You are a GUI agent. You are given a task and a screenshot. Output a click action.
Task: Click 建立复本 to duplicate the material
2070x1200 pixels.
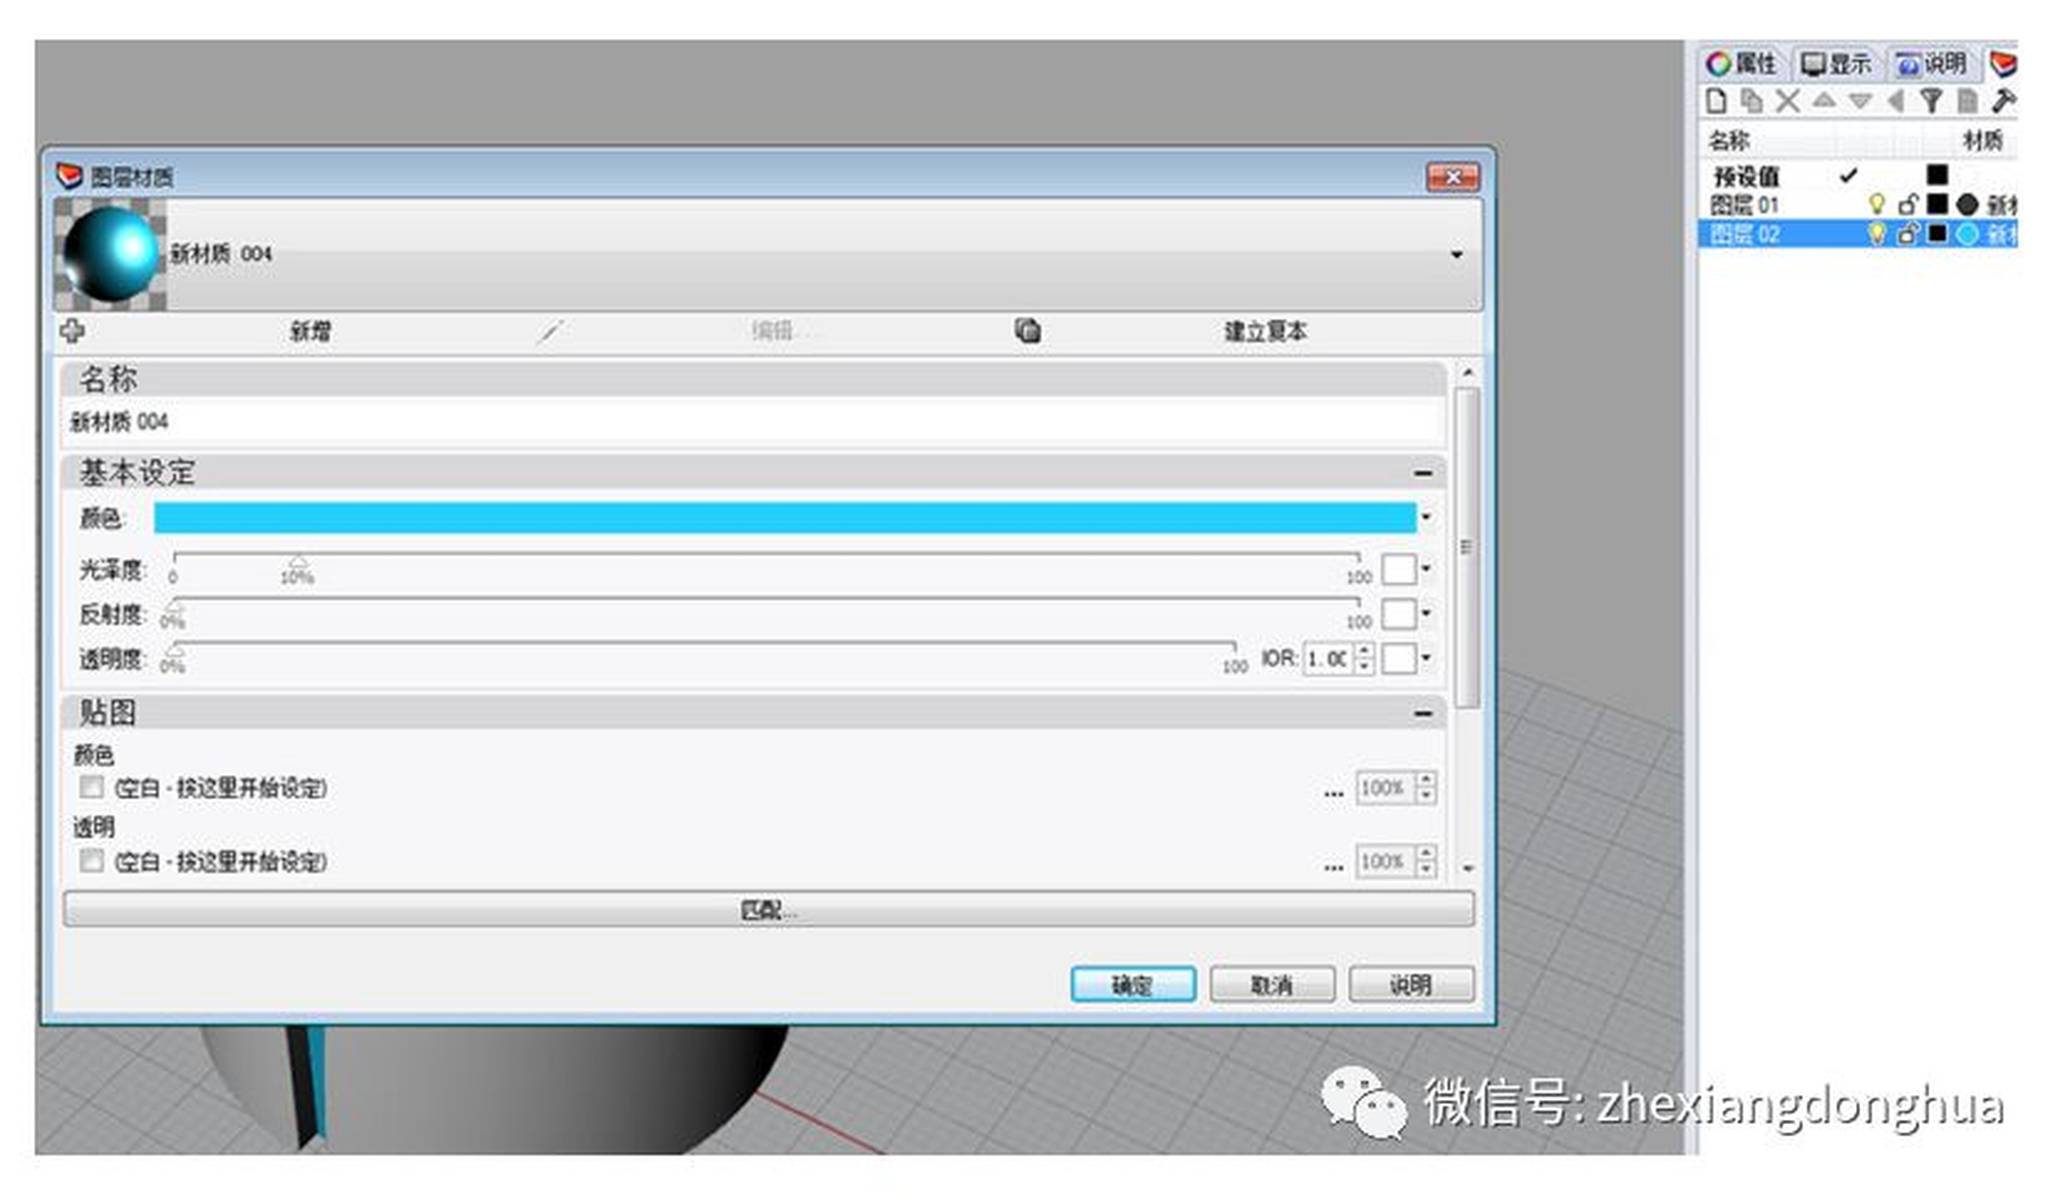tap(1265, 331)
